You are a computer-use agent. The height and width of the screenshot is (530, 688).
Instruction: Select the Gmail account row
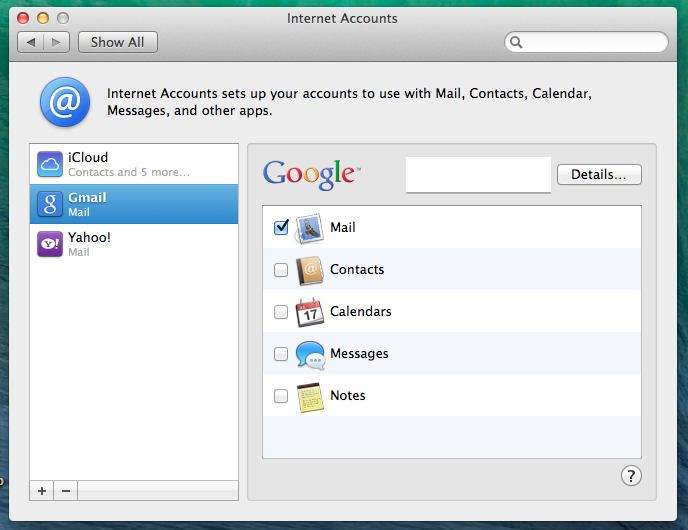tap(134, 204)
